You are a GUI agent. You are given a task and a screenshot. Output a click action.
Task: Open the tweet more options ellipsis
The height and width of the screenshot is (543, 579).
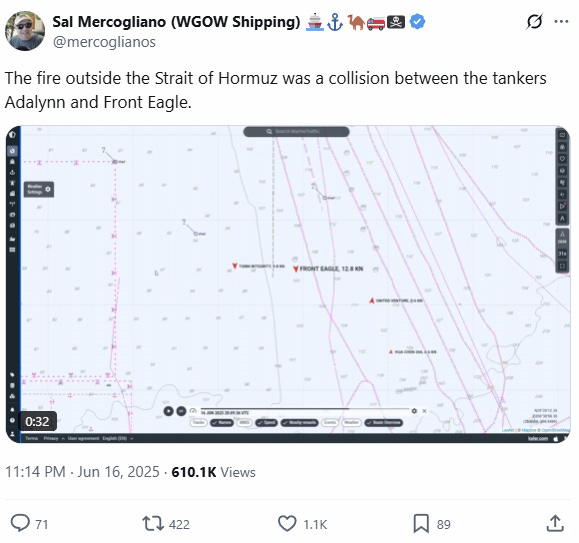561,21
